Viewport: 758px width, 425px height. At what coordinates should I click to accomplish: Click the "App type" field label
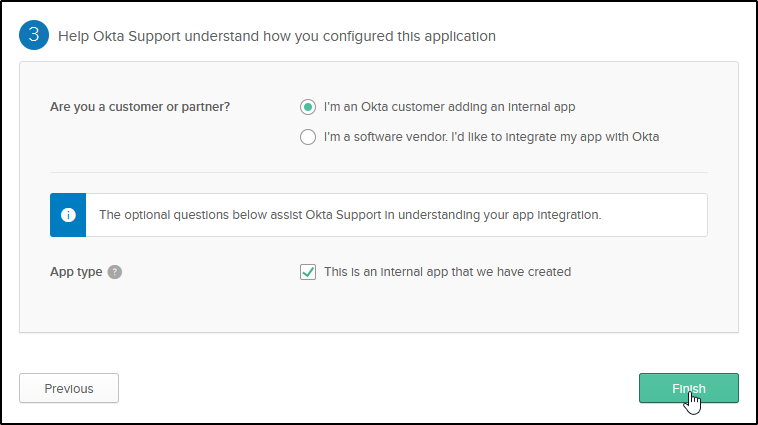pos(76,272)
